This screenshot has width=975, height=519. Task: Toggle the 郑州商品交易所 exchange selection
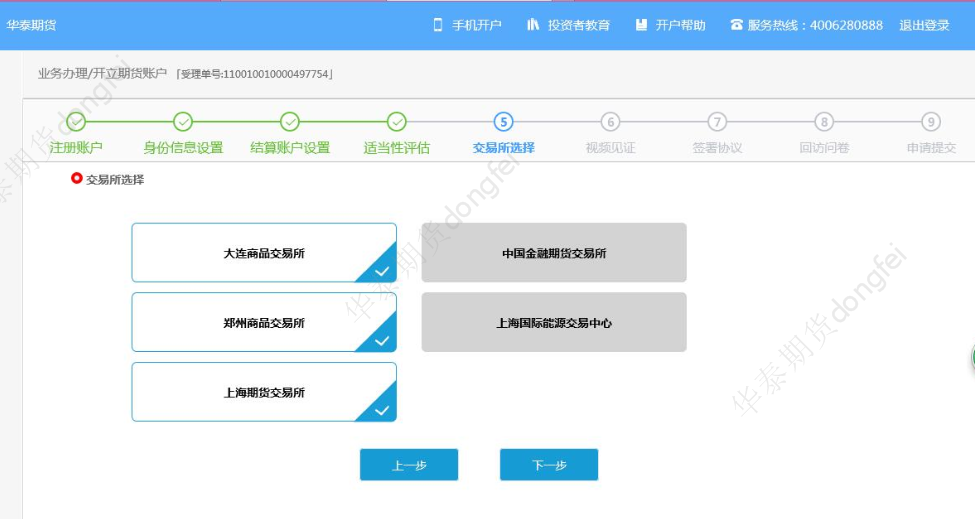click(264, 322)
